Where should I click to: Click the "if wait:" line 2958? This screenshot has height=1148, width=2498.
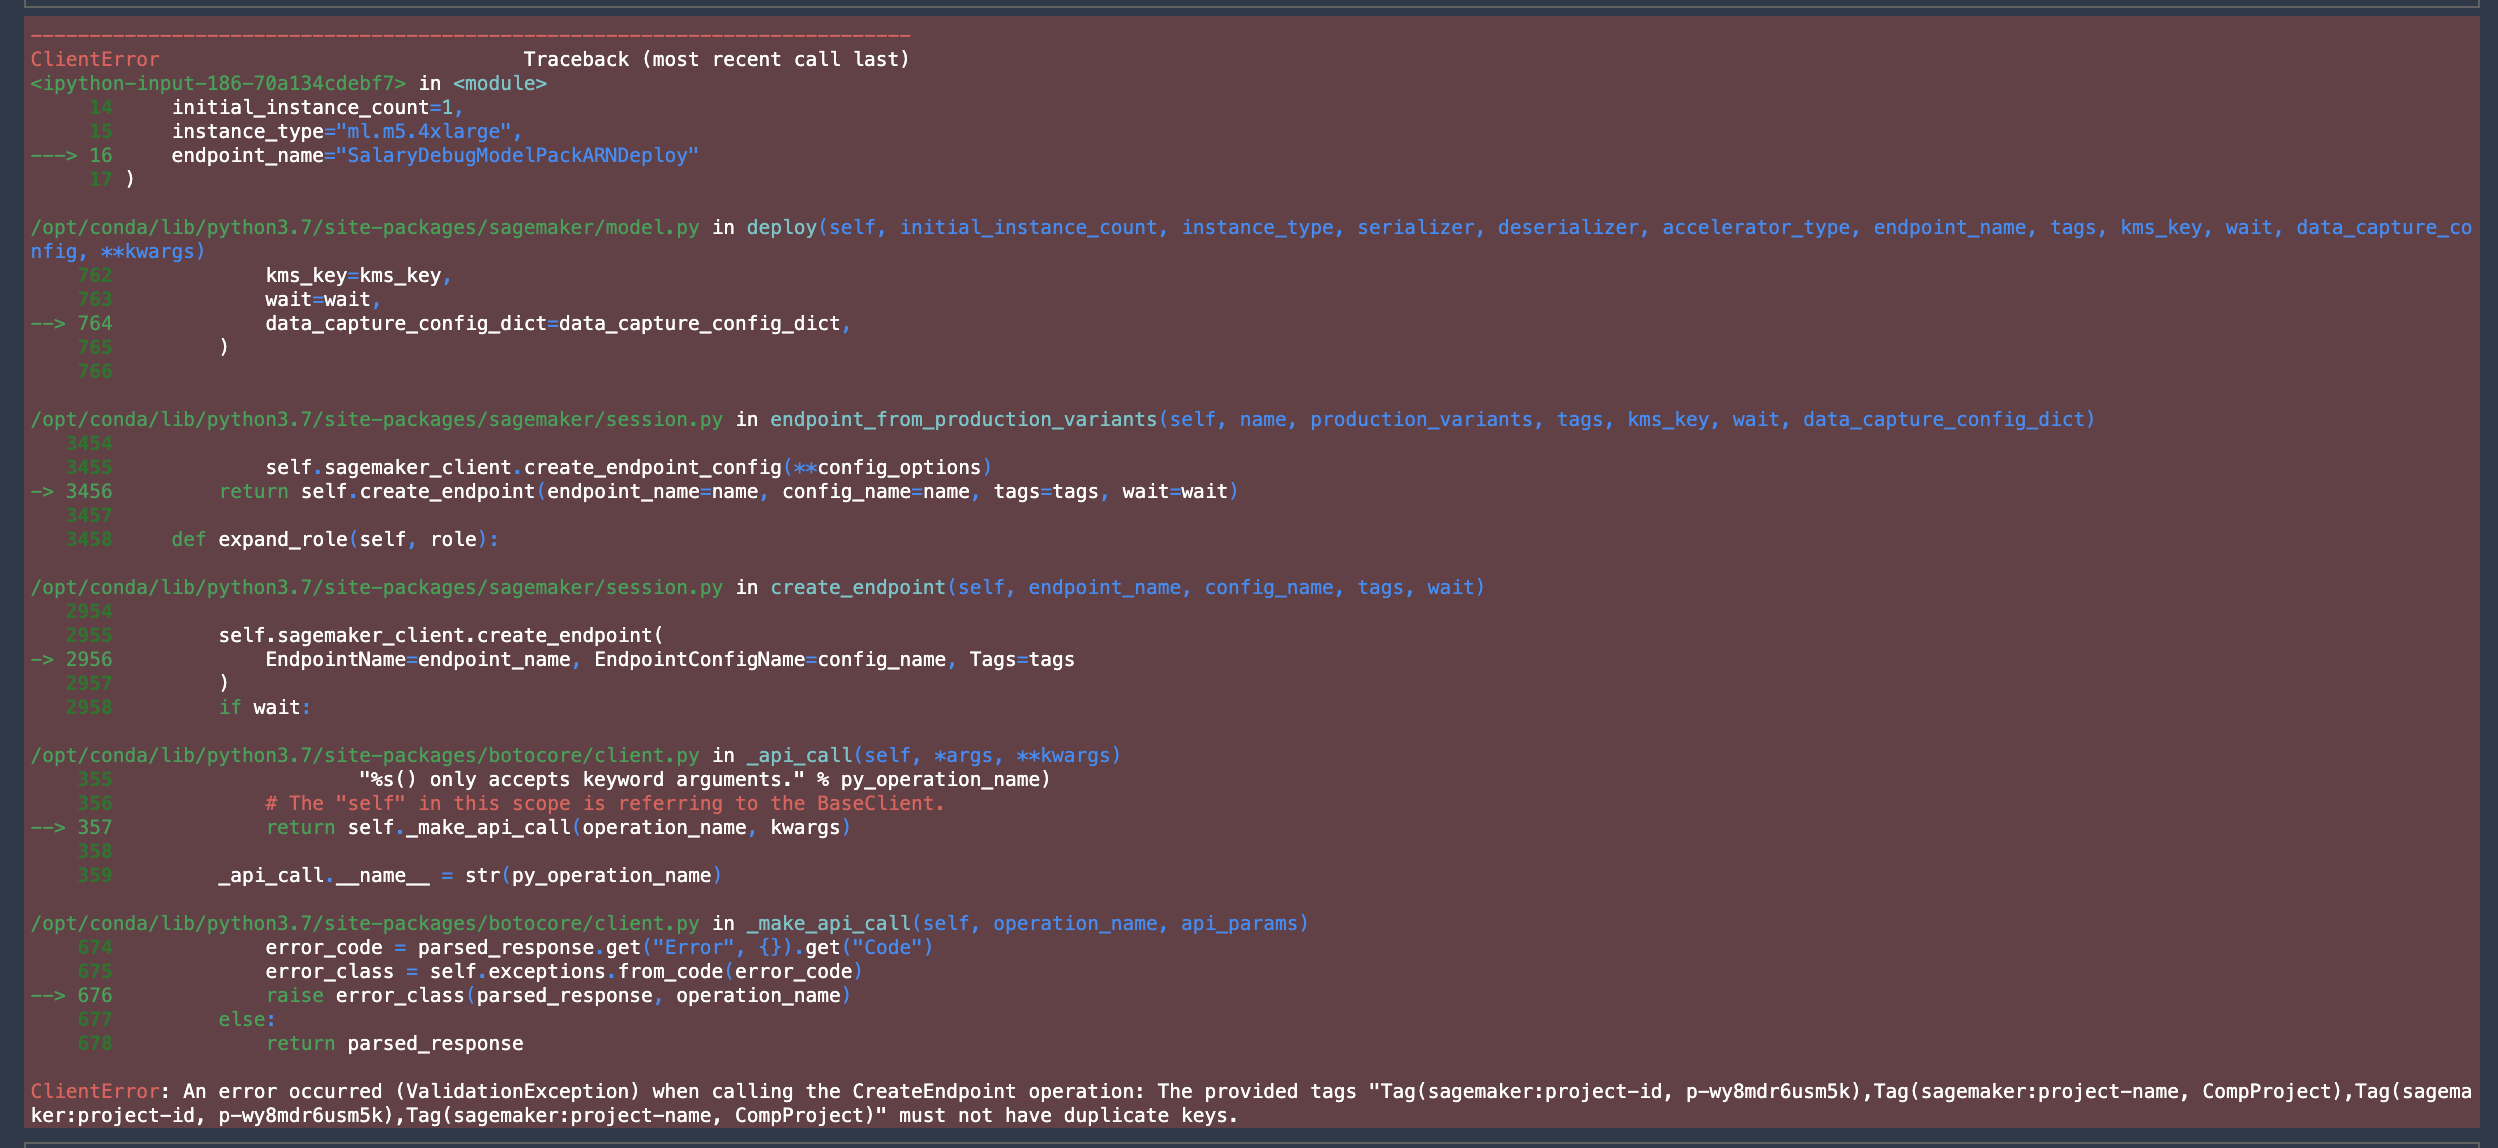[x=265, y=707]
